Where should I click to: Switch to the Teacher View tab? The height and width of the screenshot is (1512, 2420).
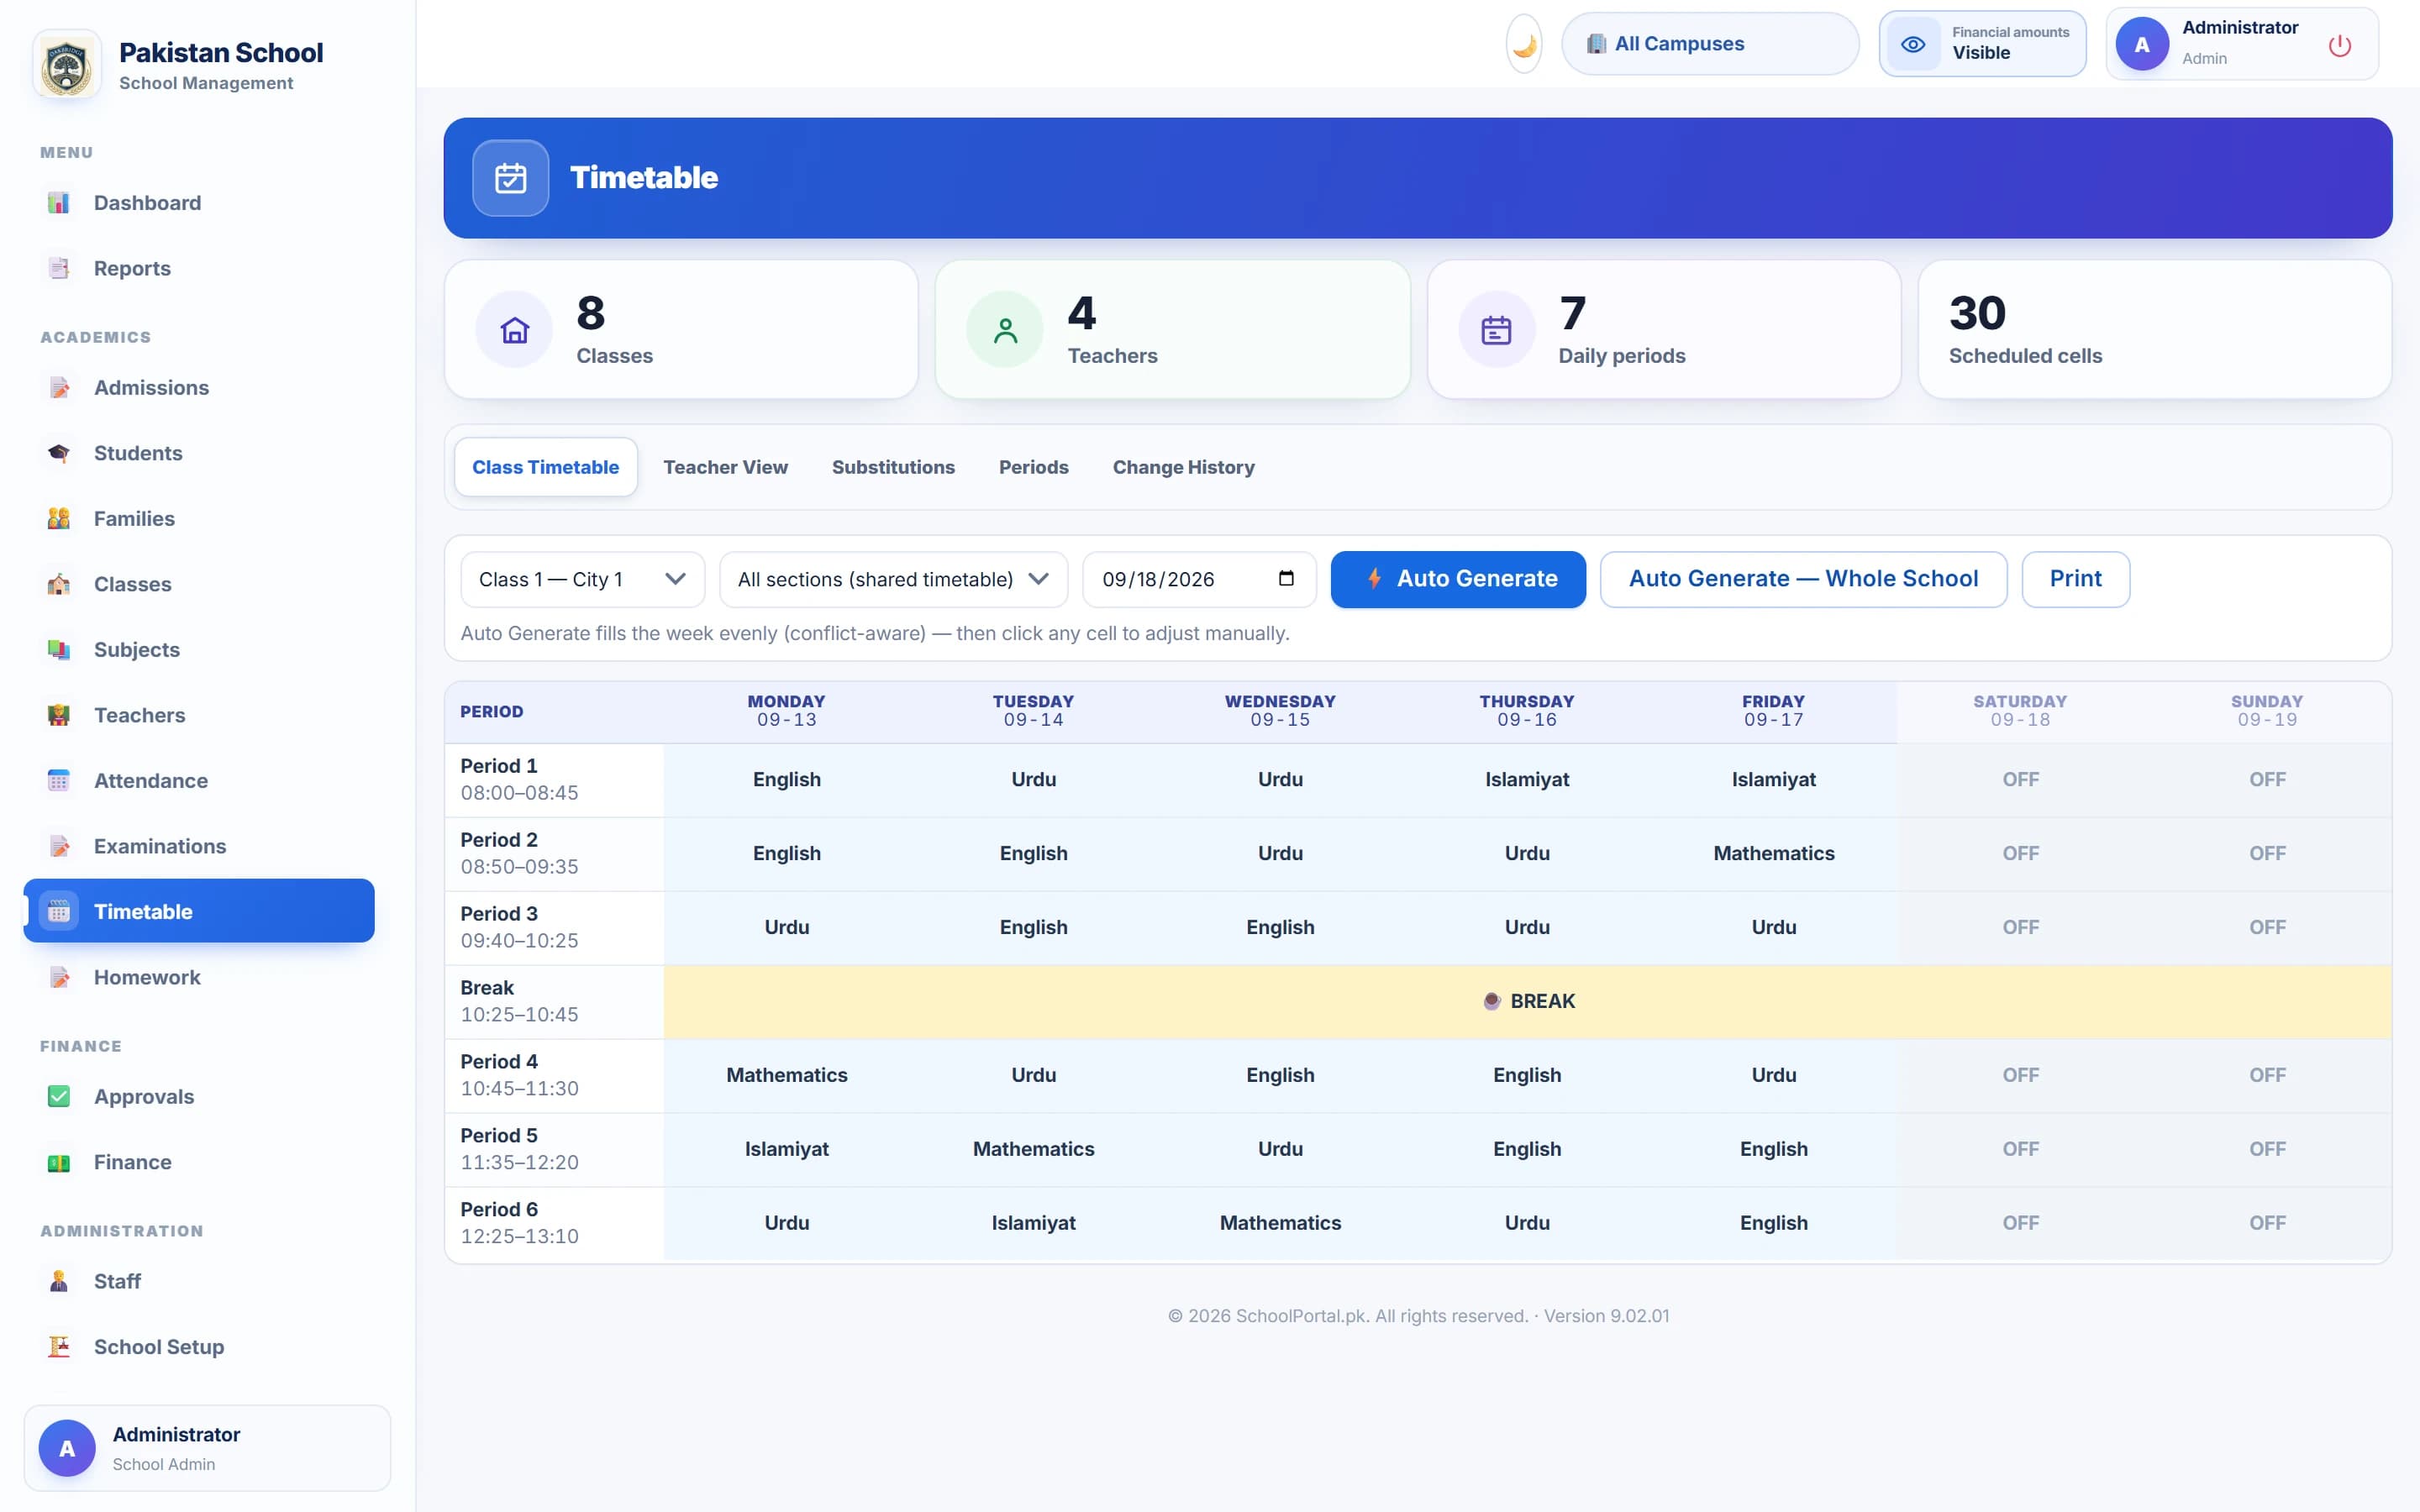click(726, 467)
